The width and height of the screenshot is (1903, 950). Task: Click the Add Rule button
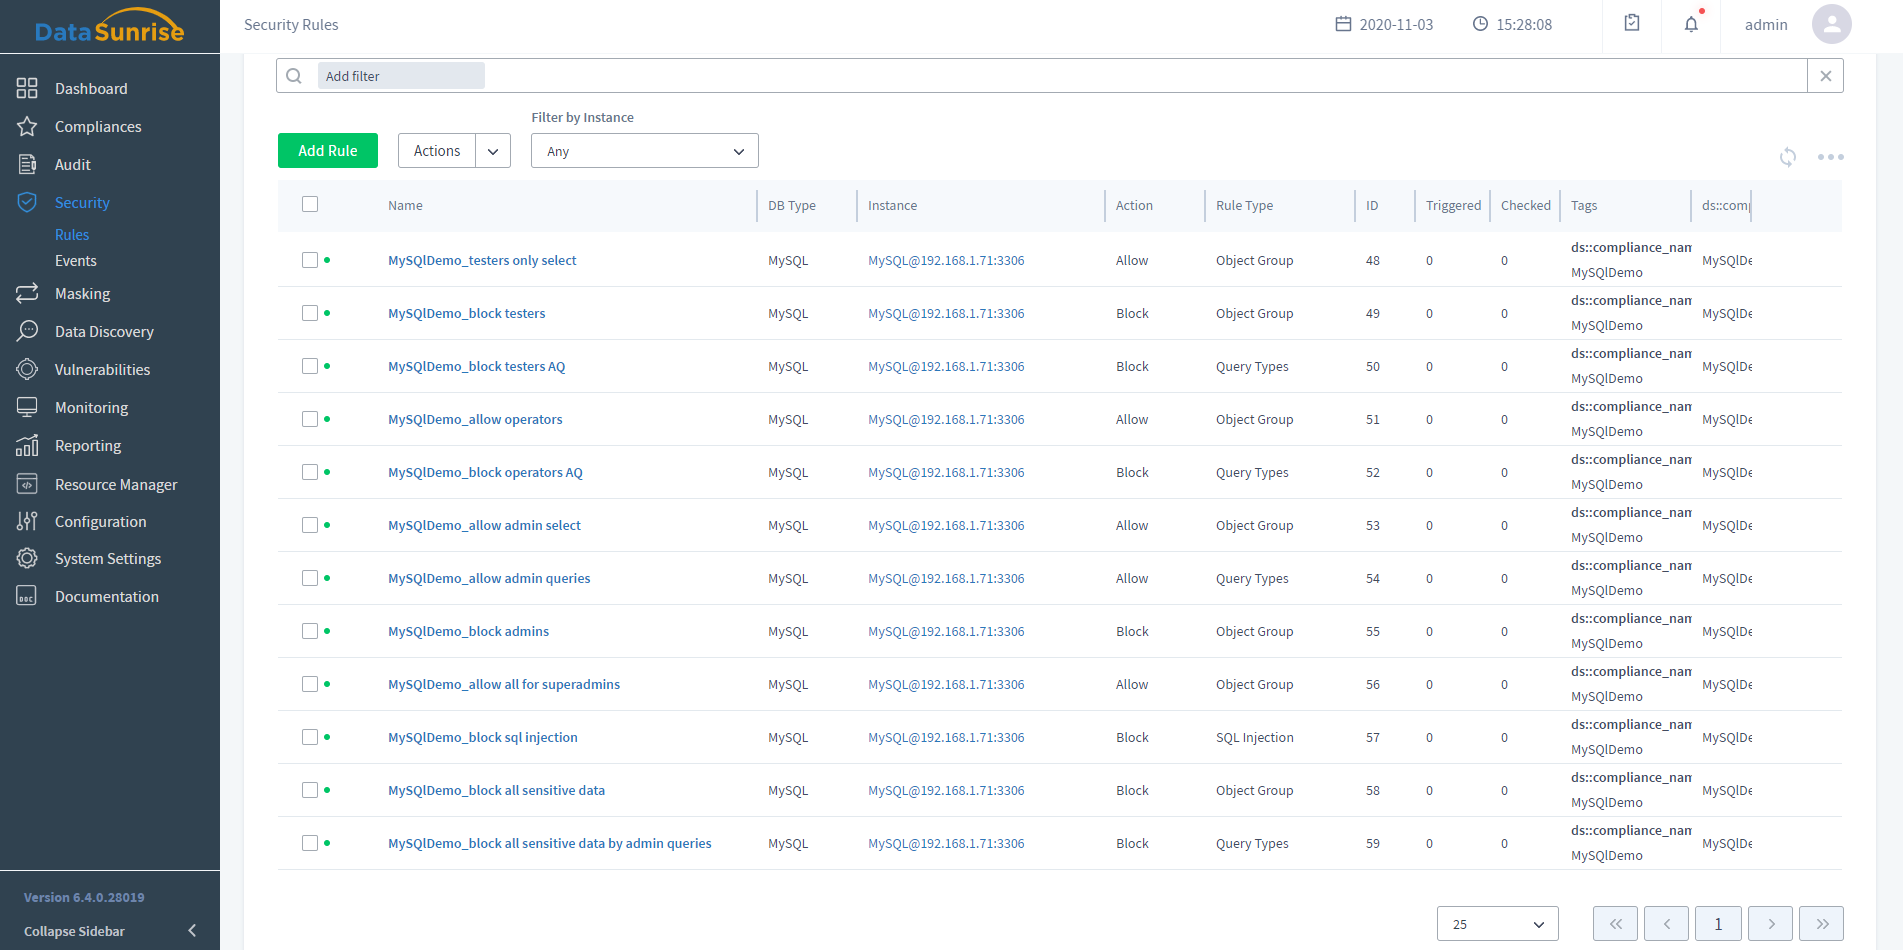tap(328, 151)
